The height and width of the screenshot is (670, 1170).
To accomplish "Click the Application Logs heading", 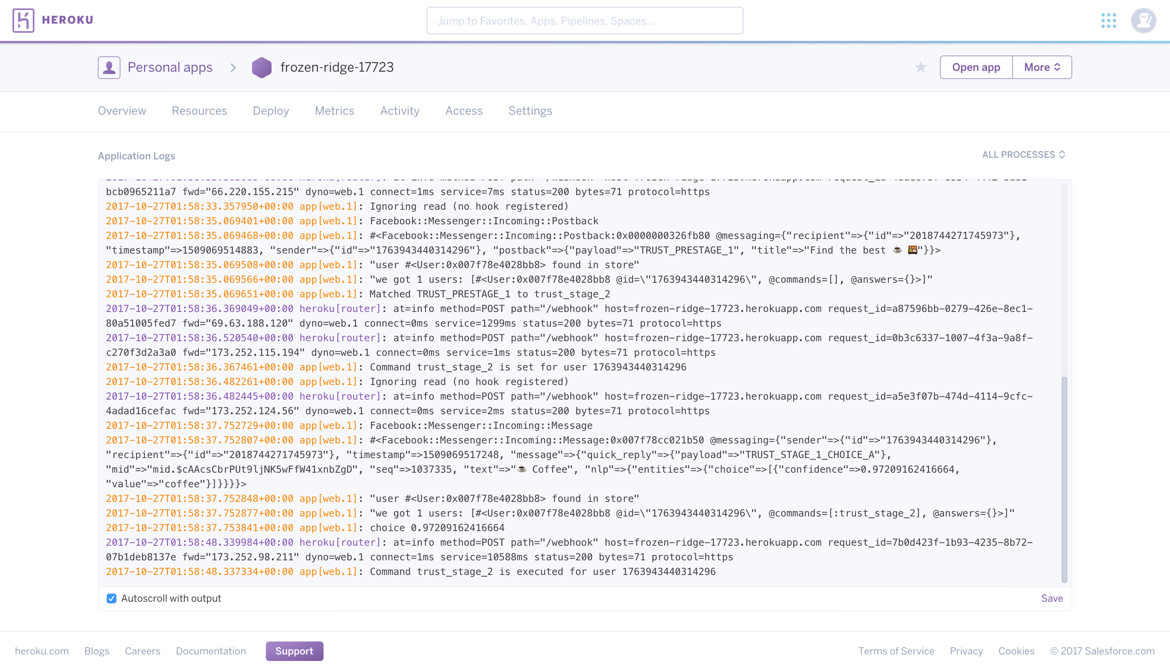I will coord(137,156).
